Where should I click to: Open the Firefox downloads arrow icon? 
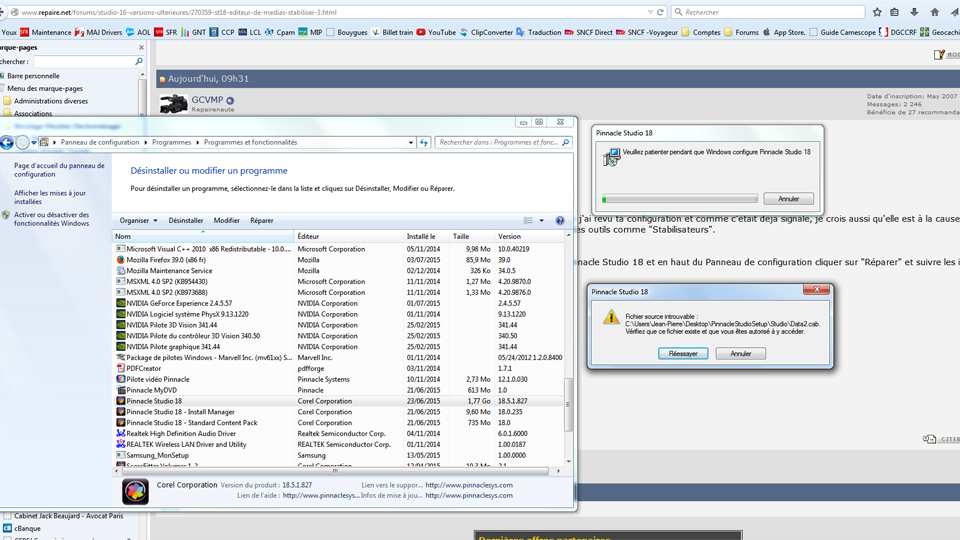point(914,12)
